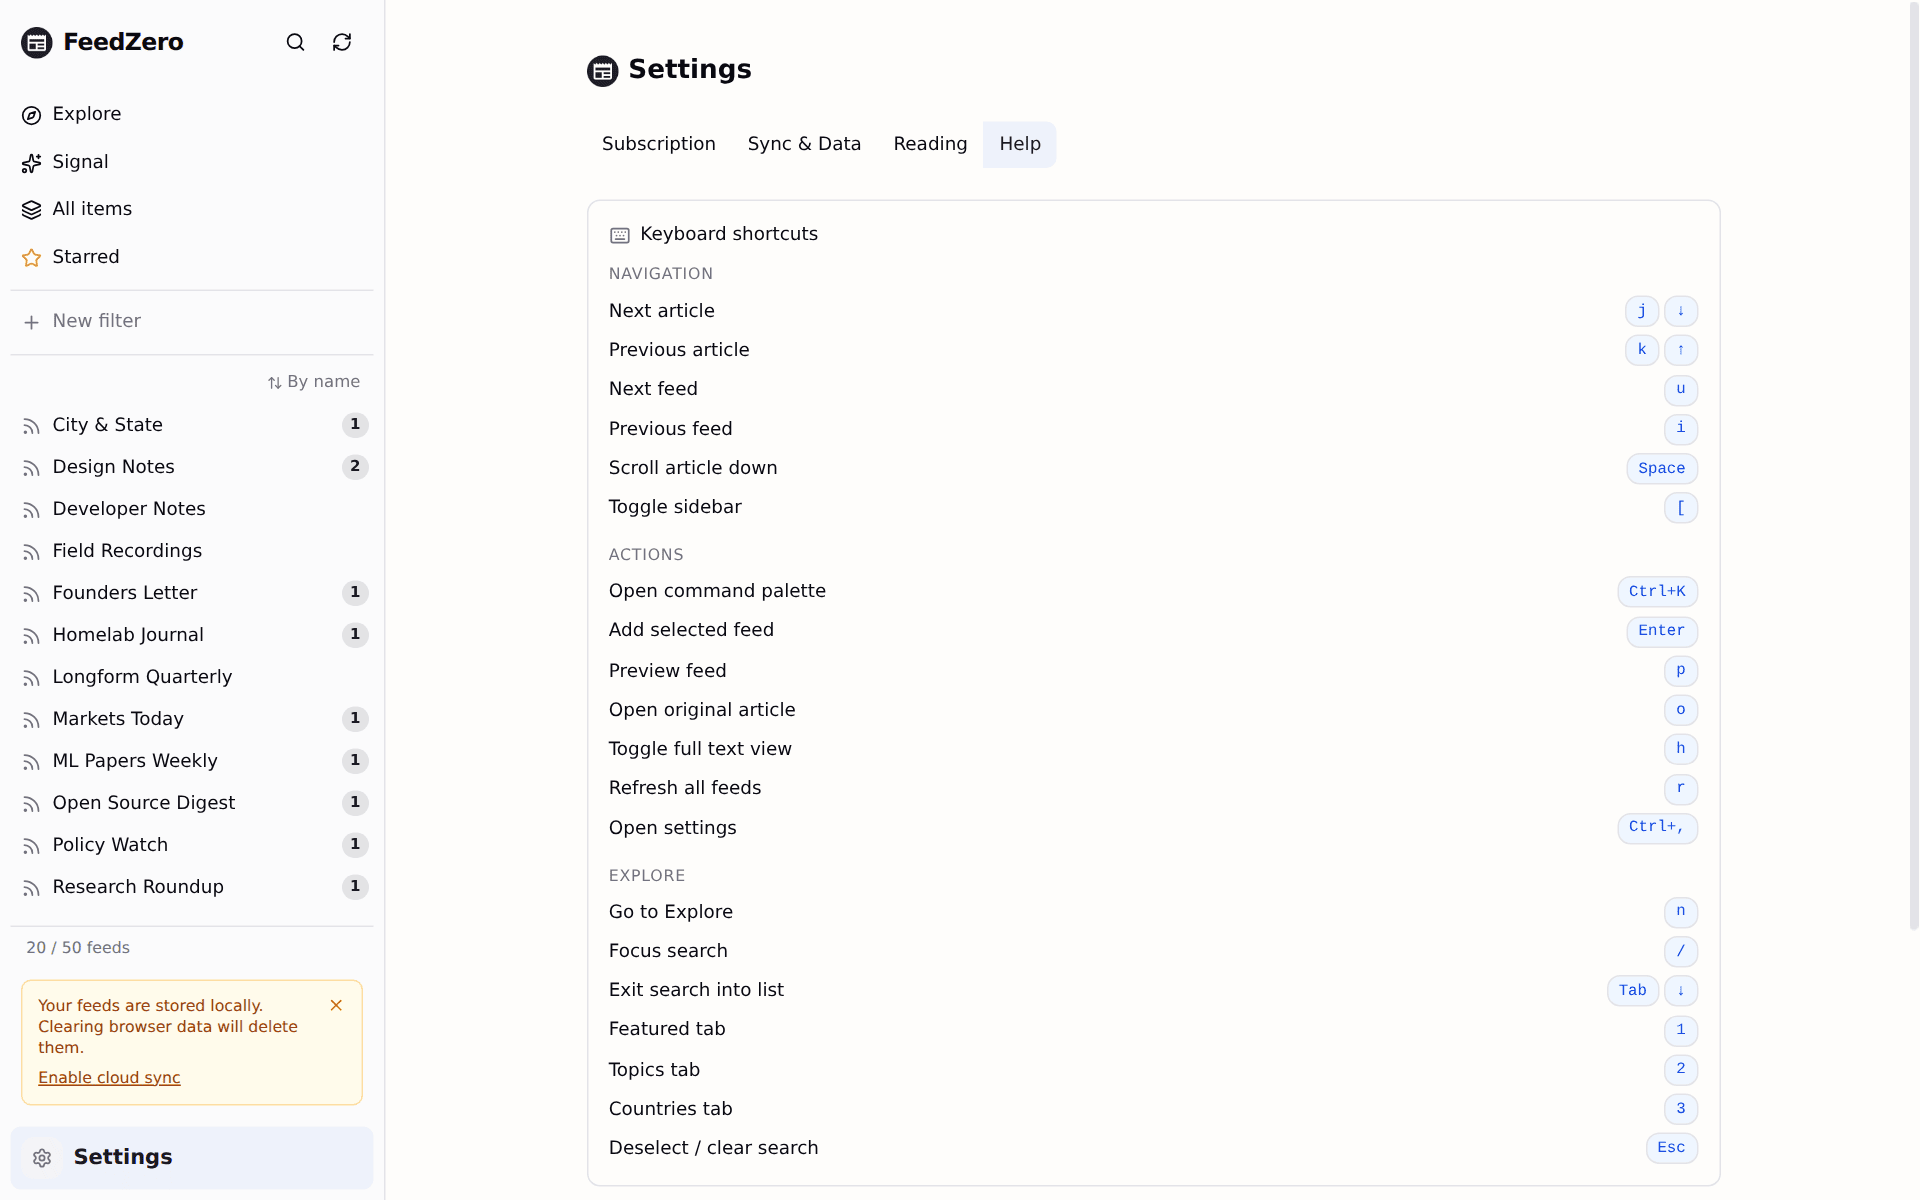Screen dimensions: 1920x1200
Task: Click the RSS icon beside Markets Today
Action: click(32, 720)
